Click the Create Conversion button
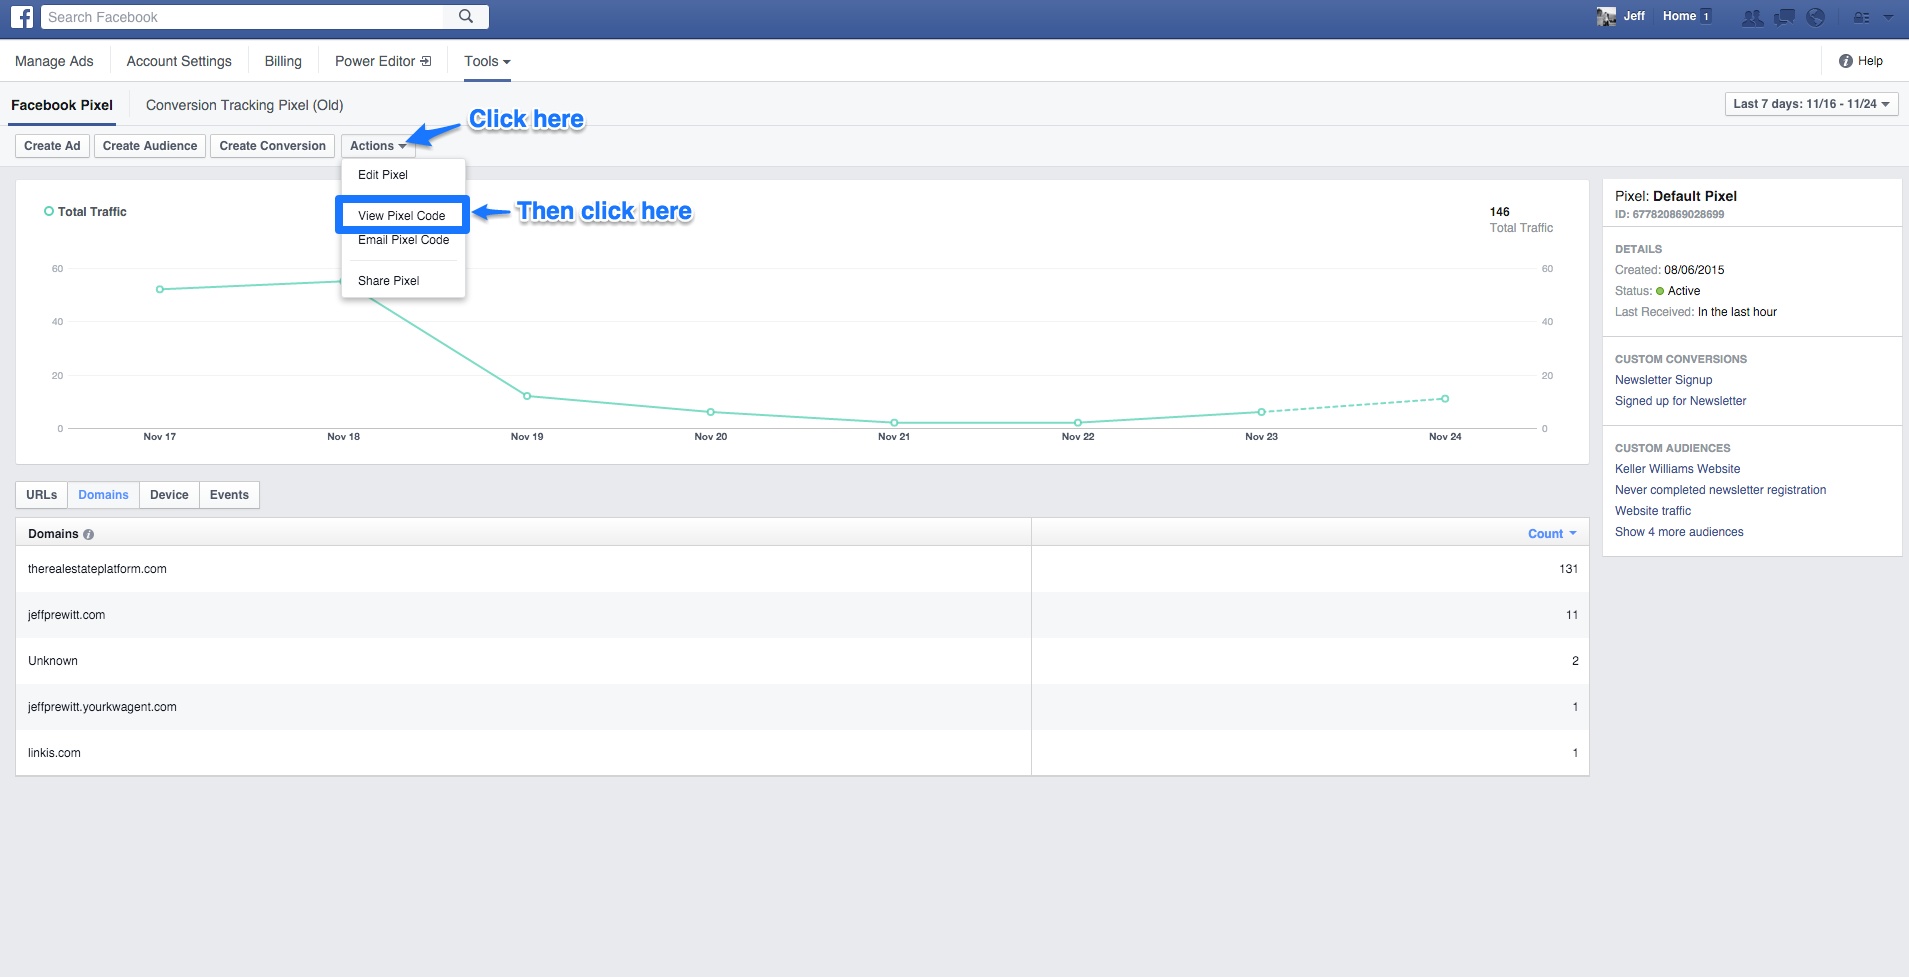Screen dimensions: 1909x977 (273, 146)
